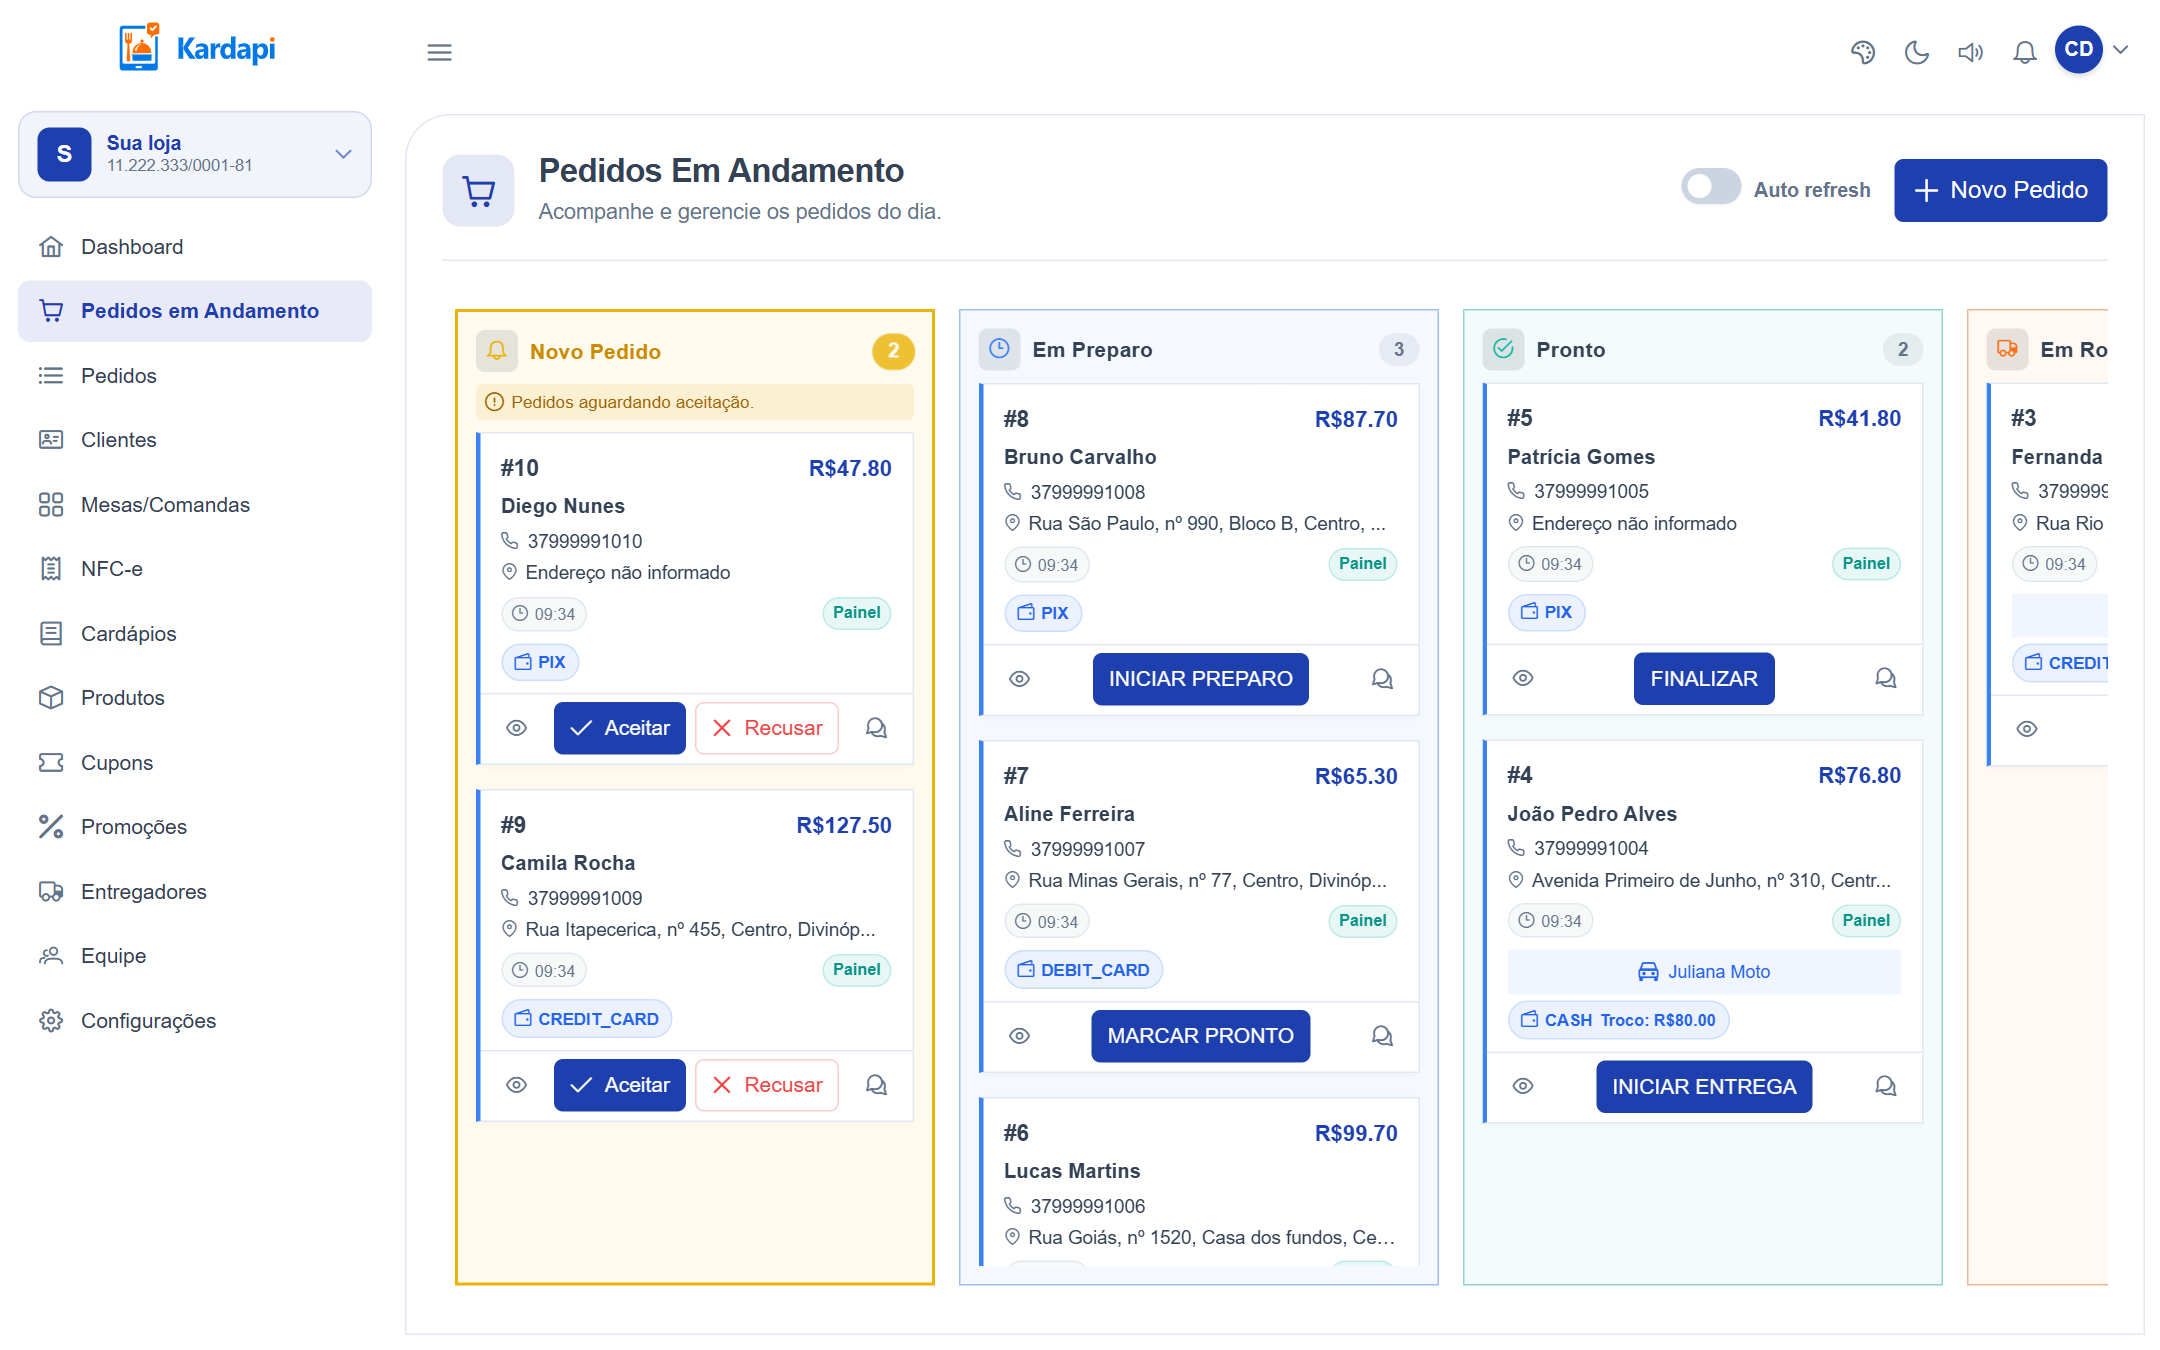Screen dimensions: 2160x1350
Task: View details eye icon on order #8
Action: 1019,679
